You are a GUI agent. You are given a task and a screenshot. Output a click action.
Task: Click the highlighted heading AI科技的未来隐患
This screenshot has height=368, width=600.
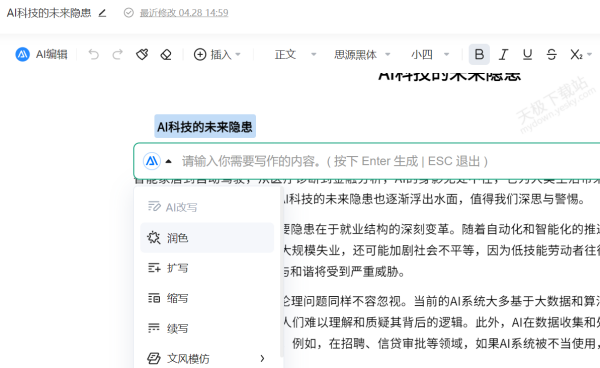pyautogui.click(x=205, y=126)
